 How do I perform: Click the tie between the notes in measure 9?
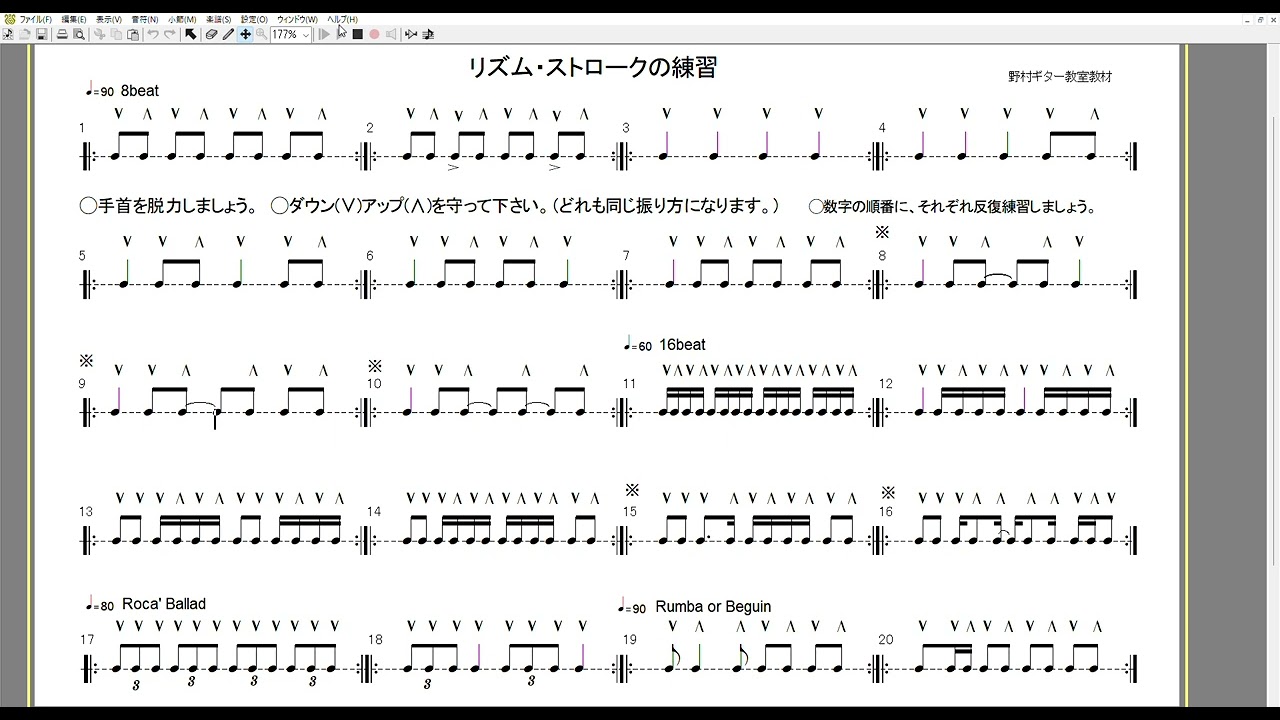[x=200, y=406]
